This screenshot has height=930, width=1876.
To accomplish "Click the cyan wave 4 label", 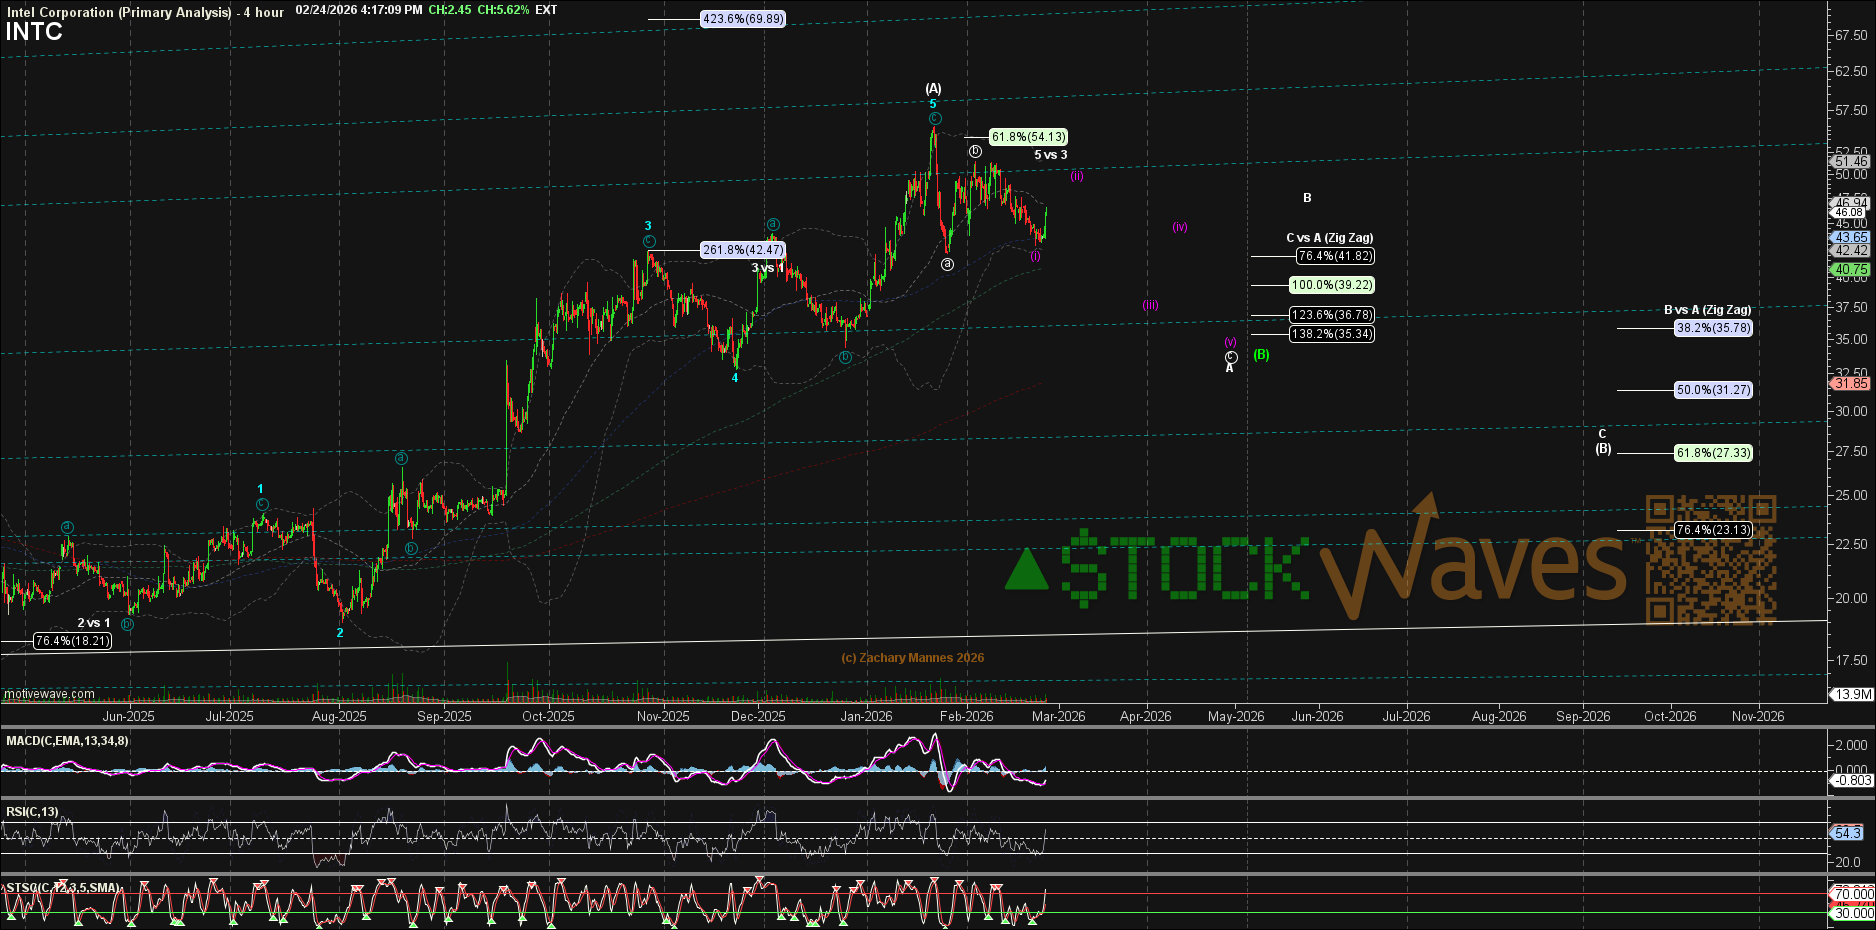I will [735, 378].
